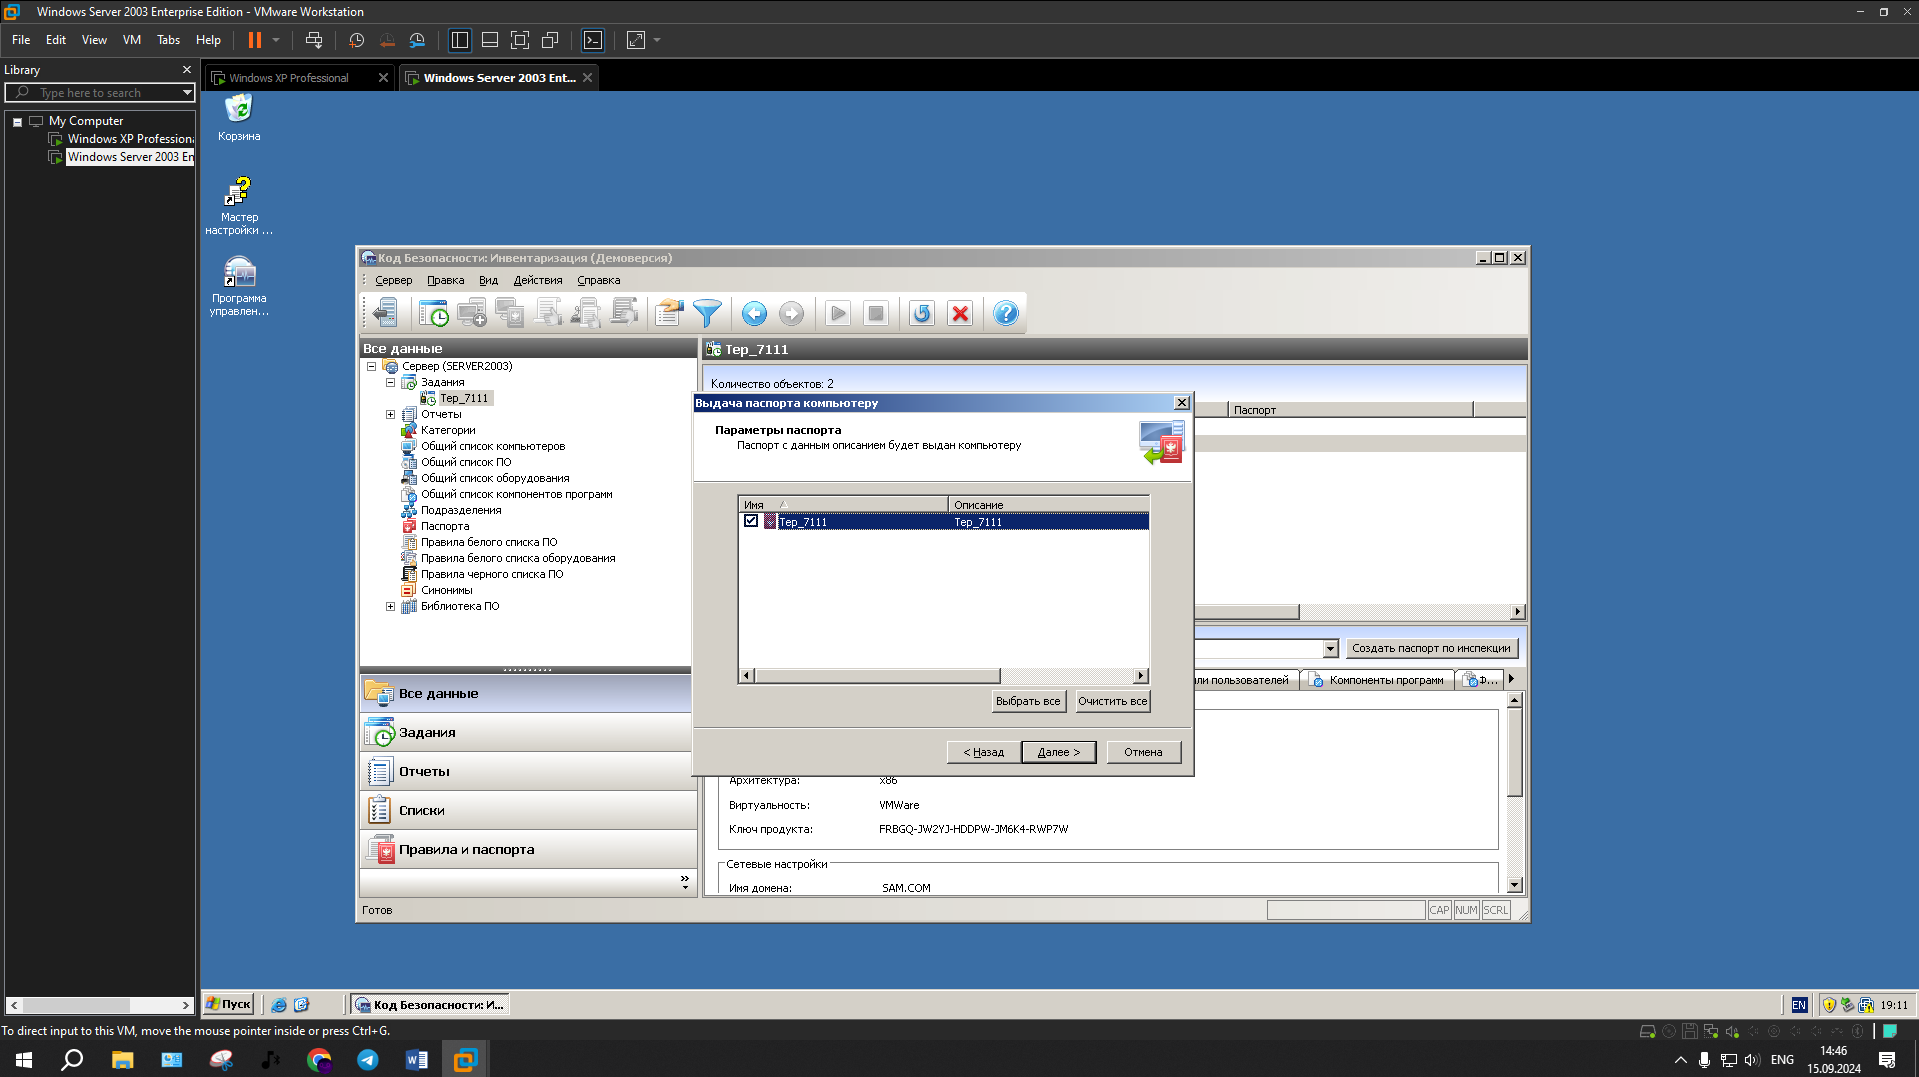Click the Пуск start button

tap(229, 1004)
